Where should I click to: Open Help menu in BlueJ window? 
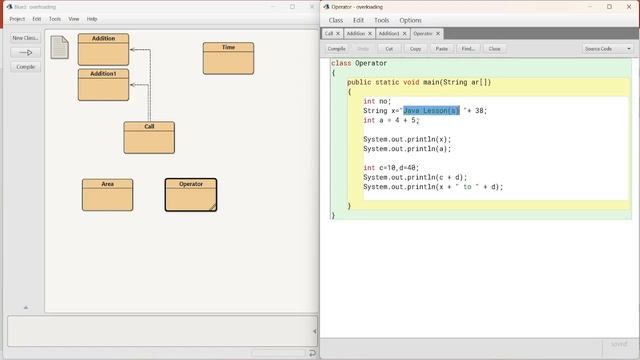[92, 19]
